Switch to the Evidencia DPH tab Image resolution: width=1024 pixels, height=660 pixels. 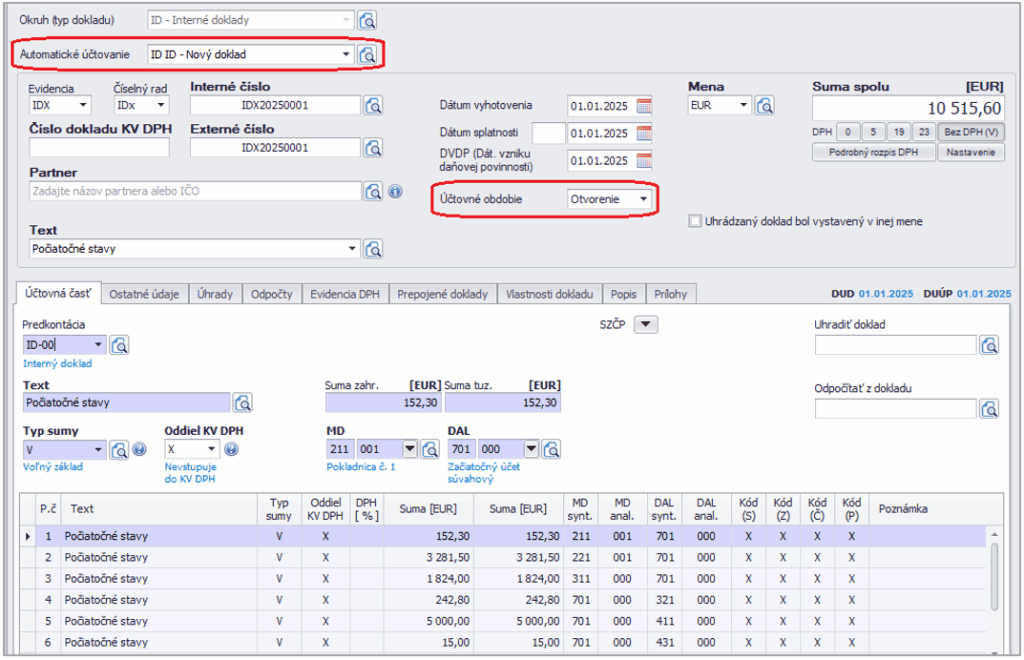pos(345,294)
